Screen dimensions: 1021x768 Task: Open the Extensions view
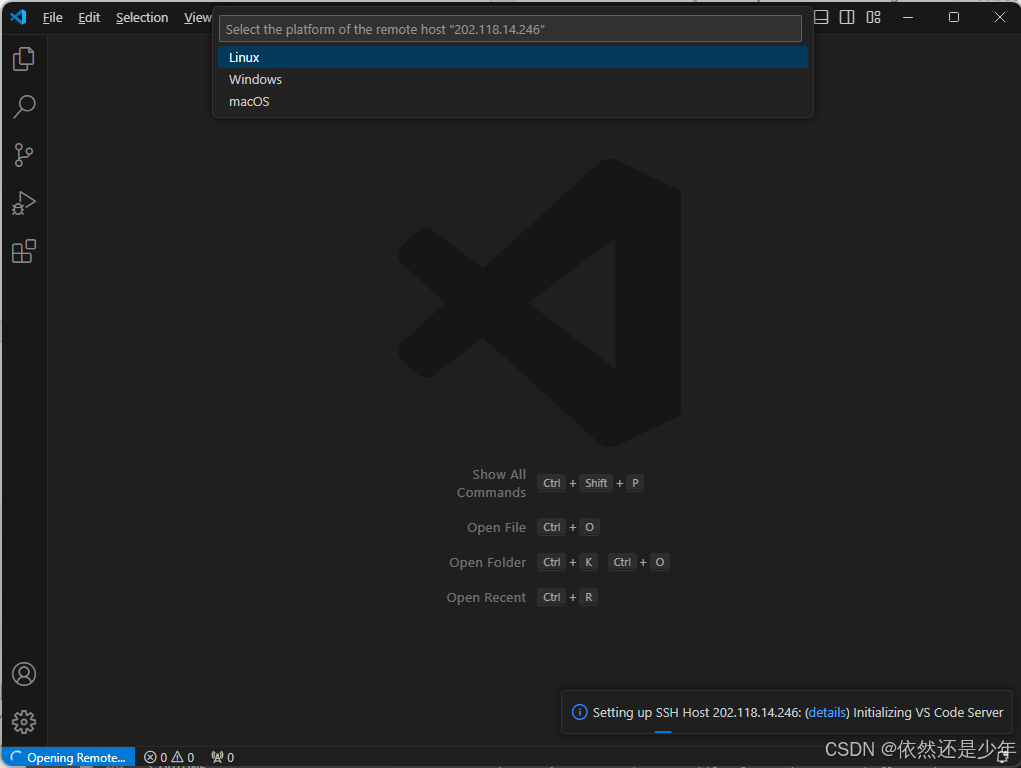click(23, 251)
